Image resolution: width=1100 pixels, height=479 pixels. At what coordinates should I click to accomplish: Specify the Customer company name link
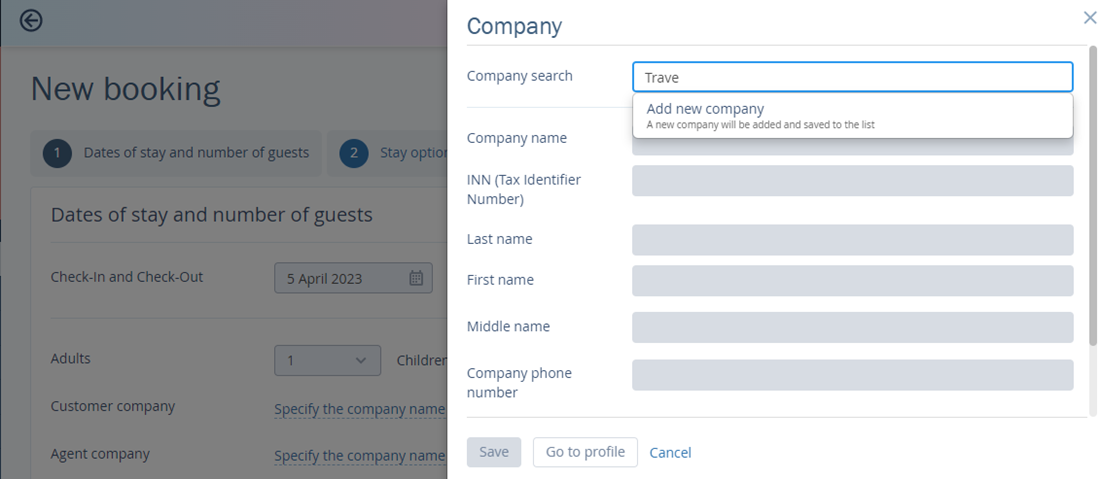click(359, 409)
